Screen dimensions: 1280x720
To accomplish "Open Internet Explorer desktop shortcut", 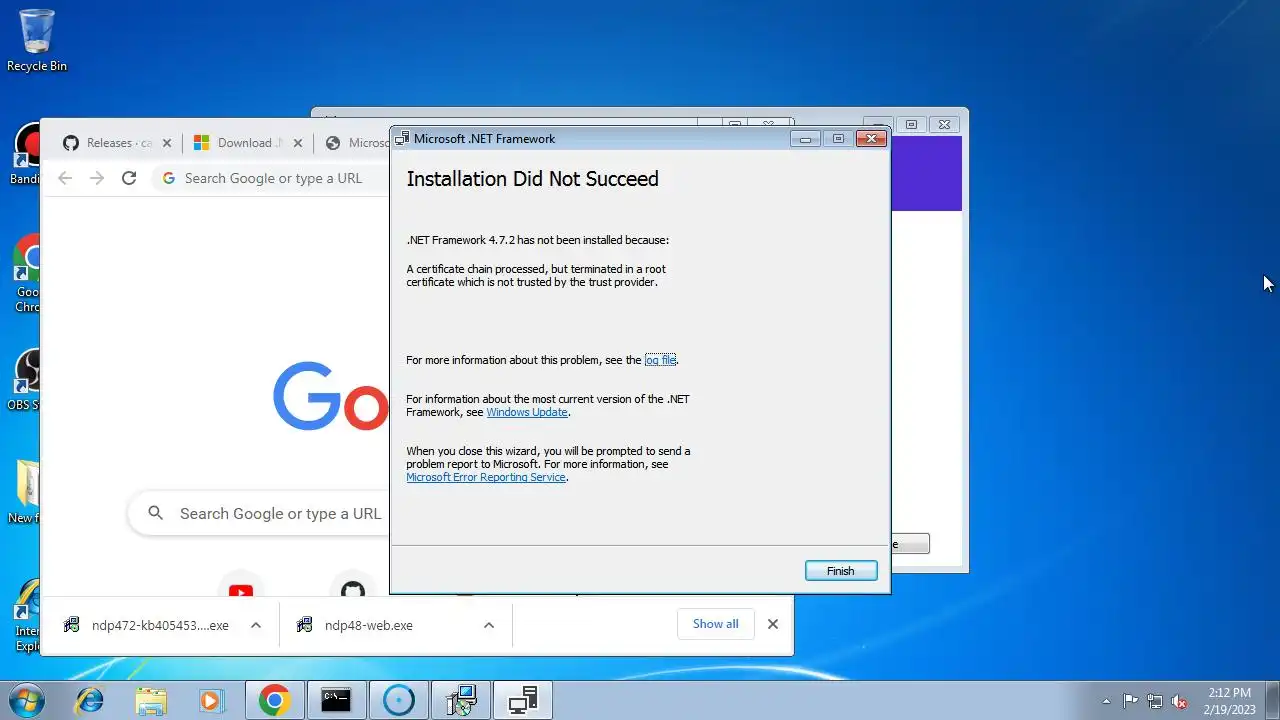I will (x=27, y=616).
